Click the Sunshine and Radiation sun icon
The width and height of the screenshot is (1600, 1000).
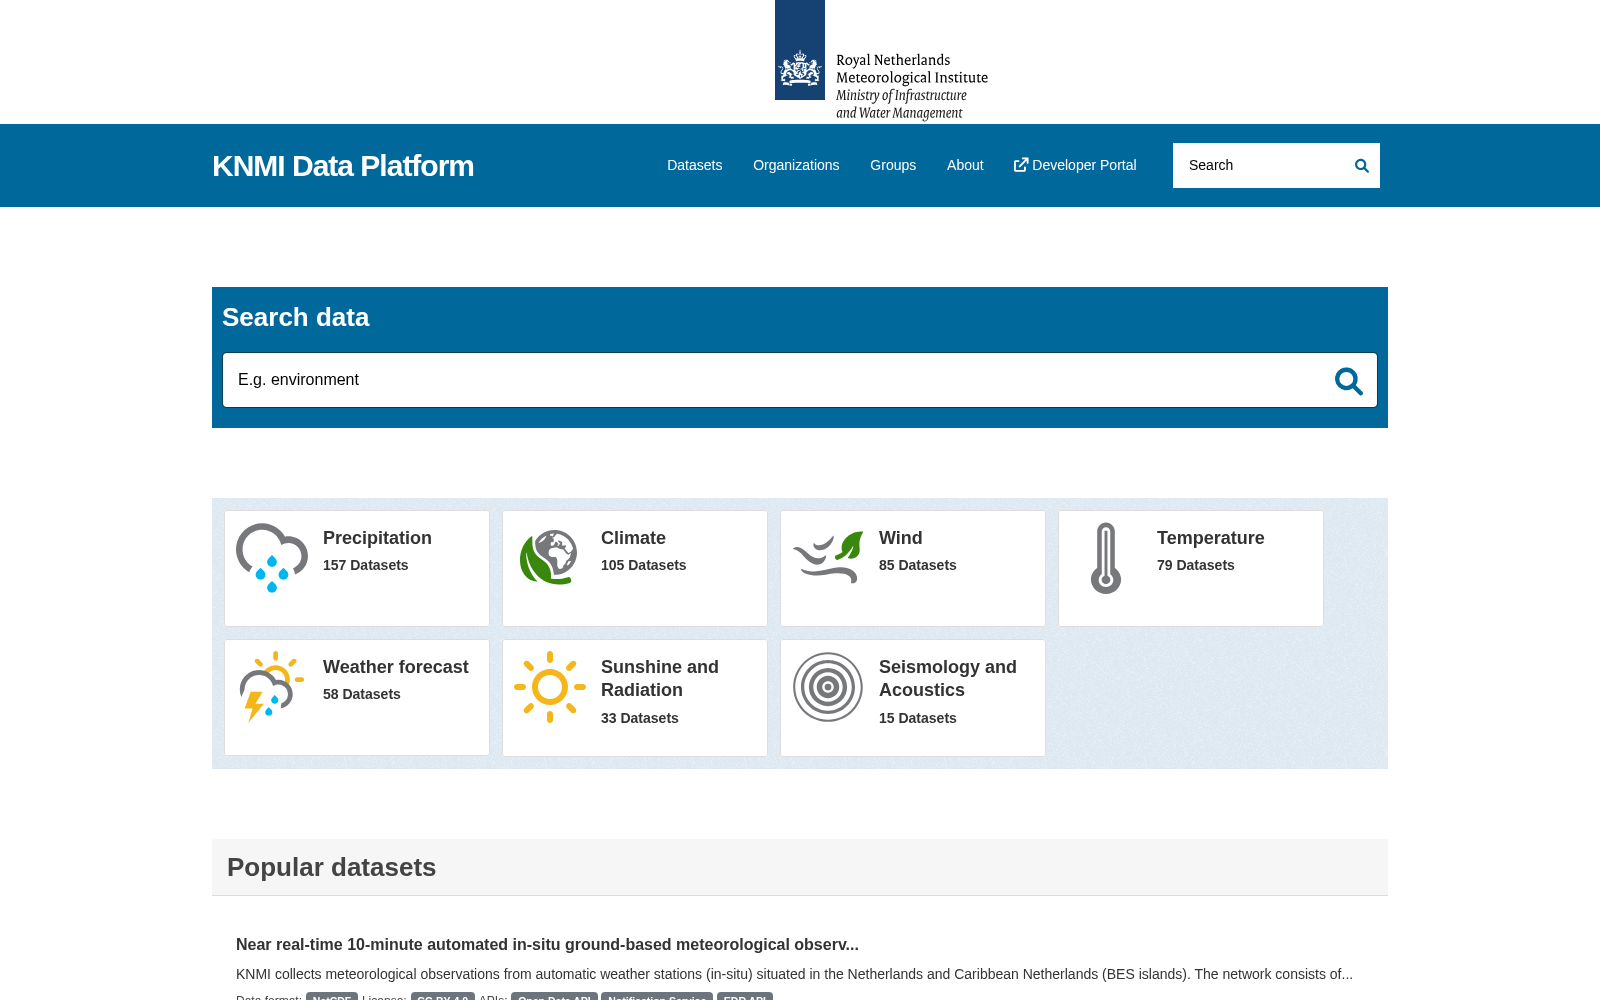550,687
